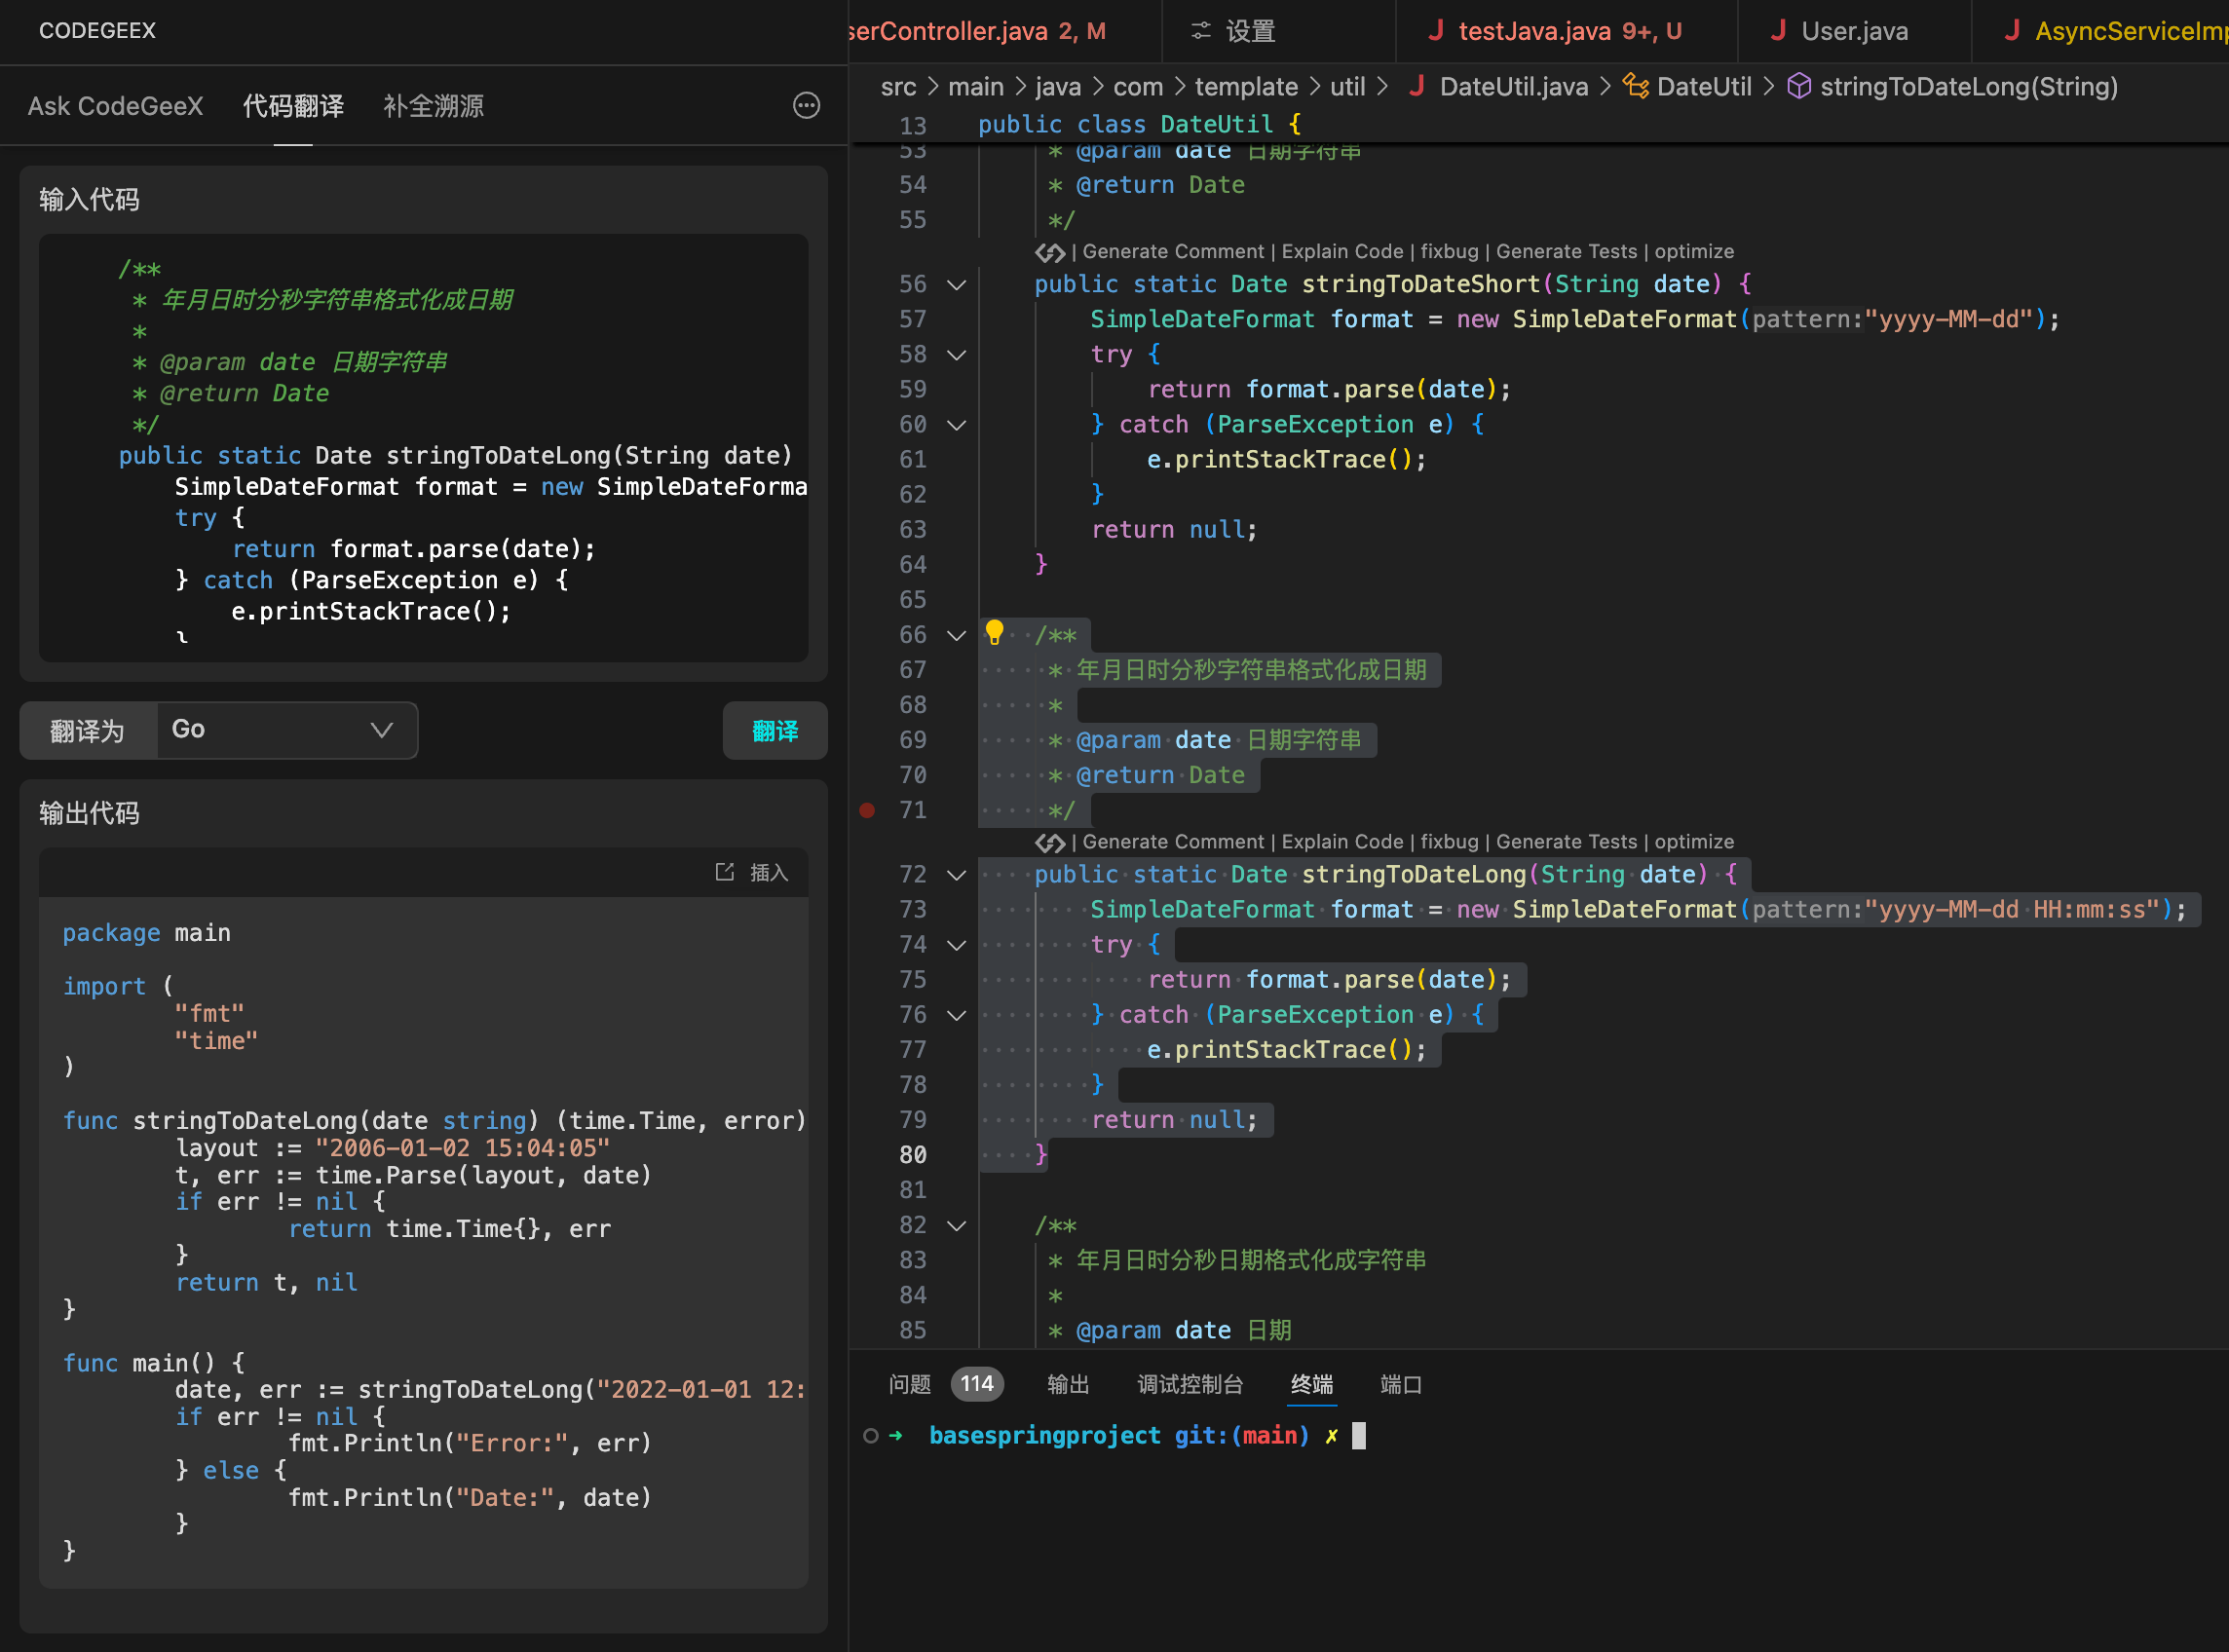Click the 翻译 translate button
The height and width of the screenshot is (1652, 2229).
pyautogui.click(x=775, y=731)
